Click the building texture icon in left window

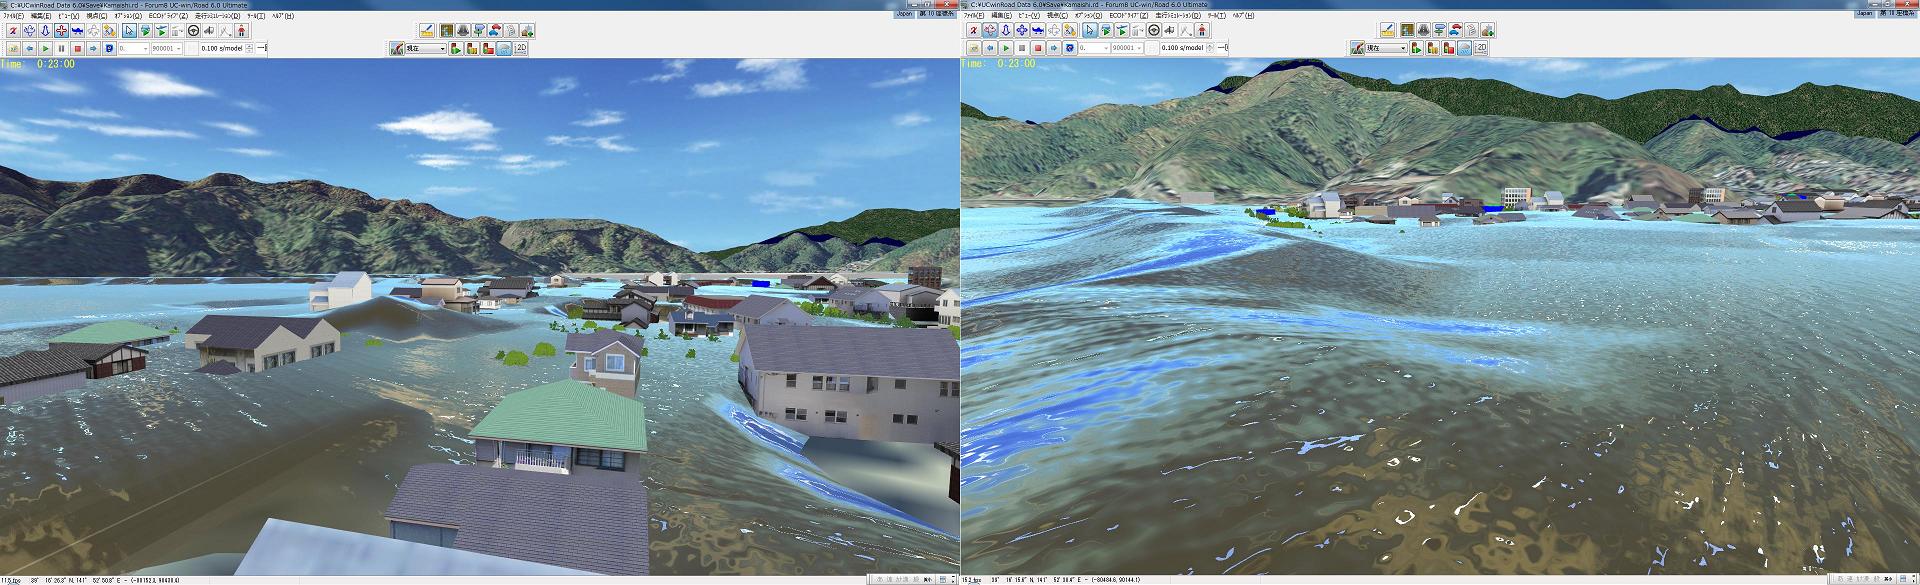point(447,30)
